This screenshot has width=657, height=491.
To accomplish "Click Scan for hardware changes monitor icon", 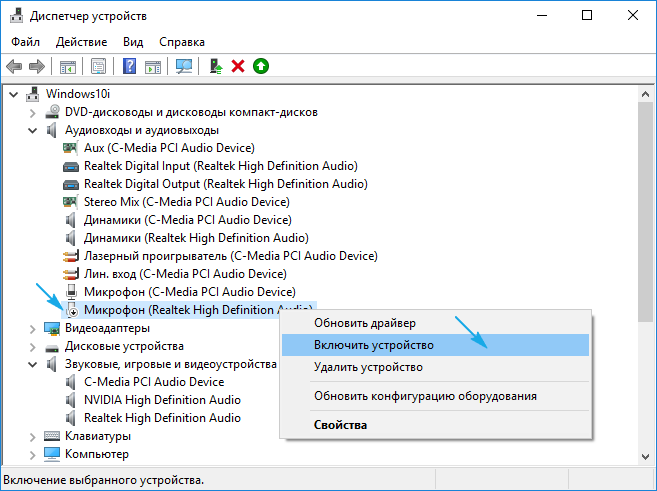I will [x=183, y=66].
